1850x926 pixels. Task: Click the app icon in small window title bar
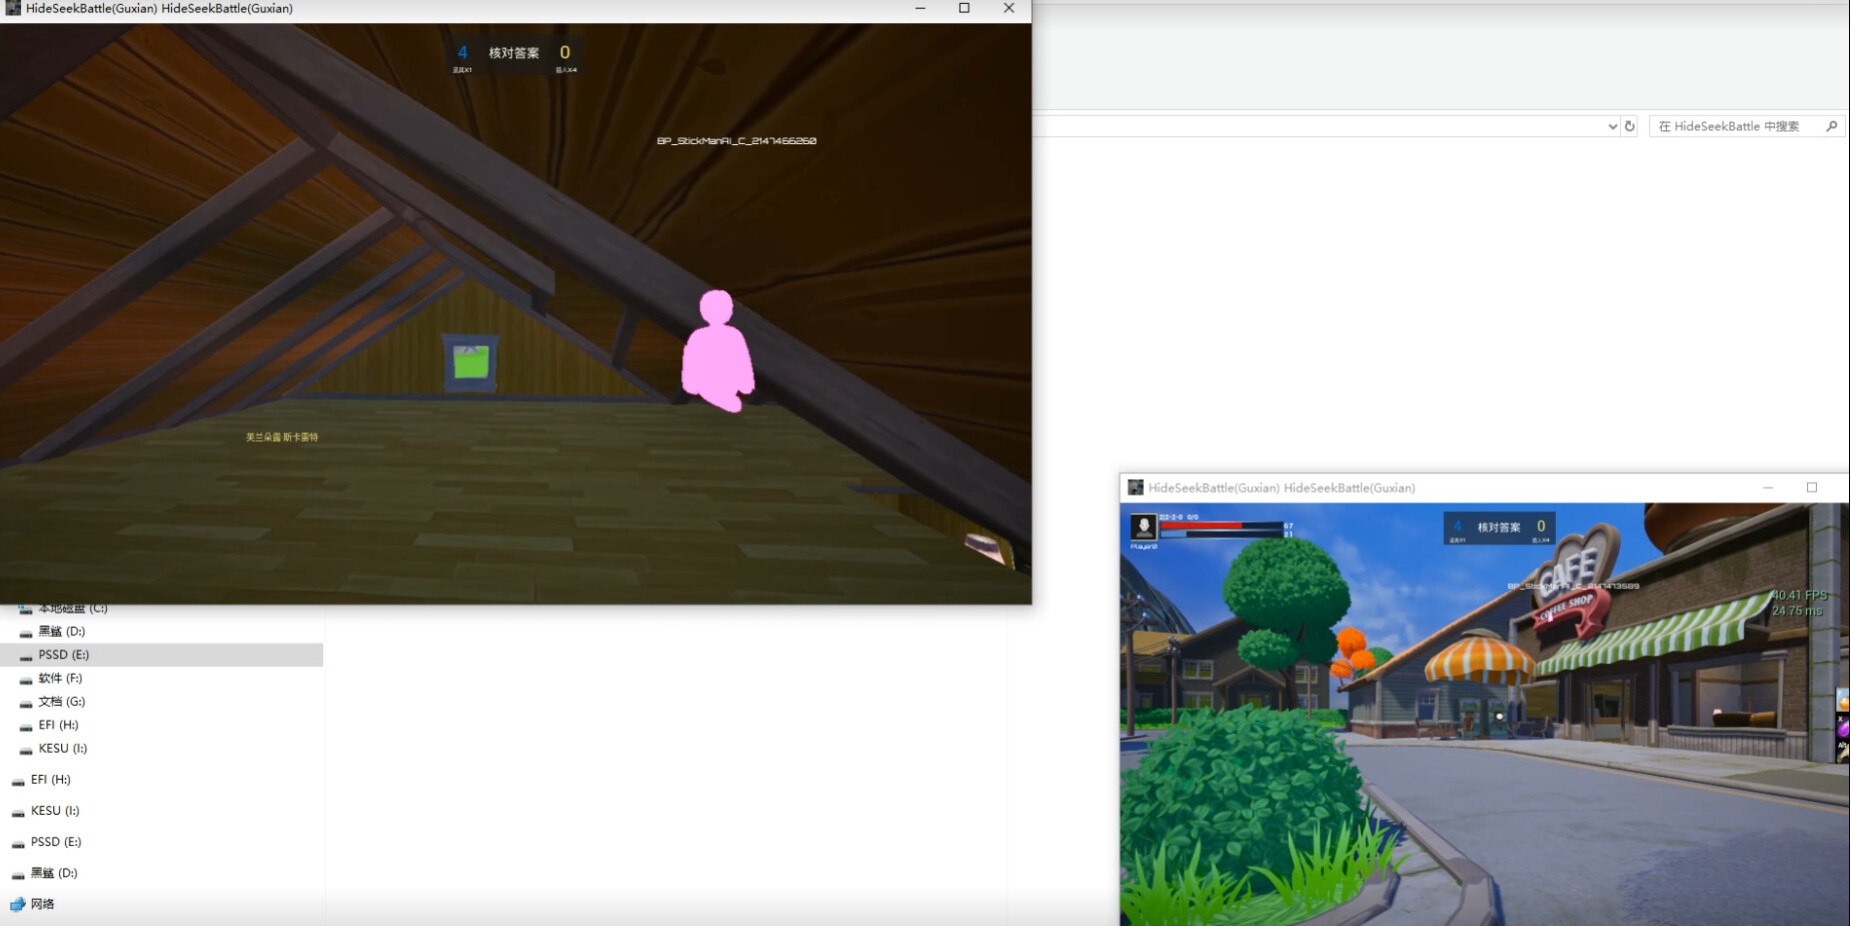pyautogui.click(x=1135, y=488)
